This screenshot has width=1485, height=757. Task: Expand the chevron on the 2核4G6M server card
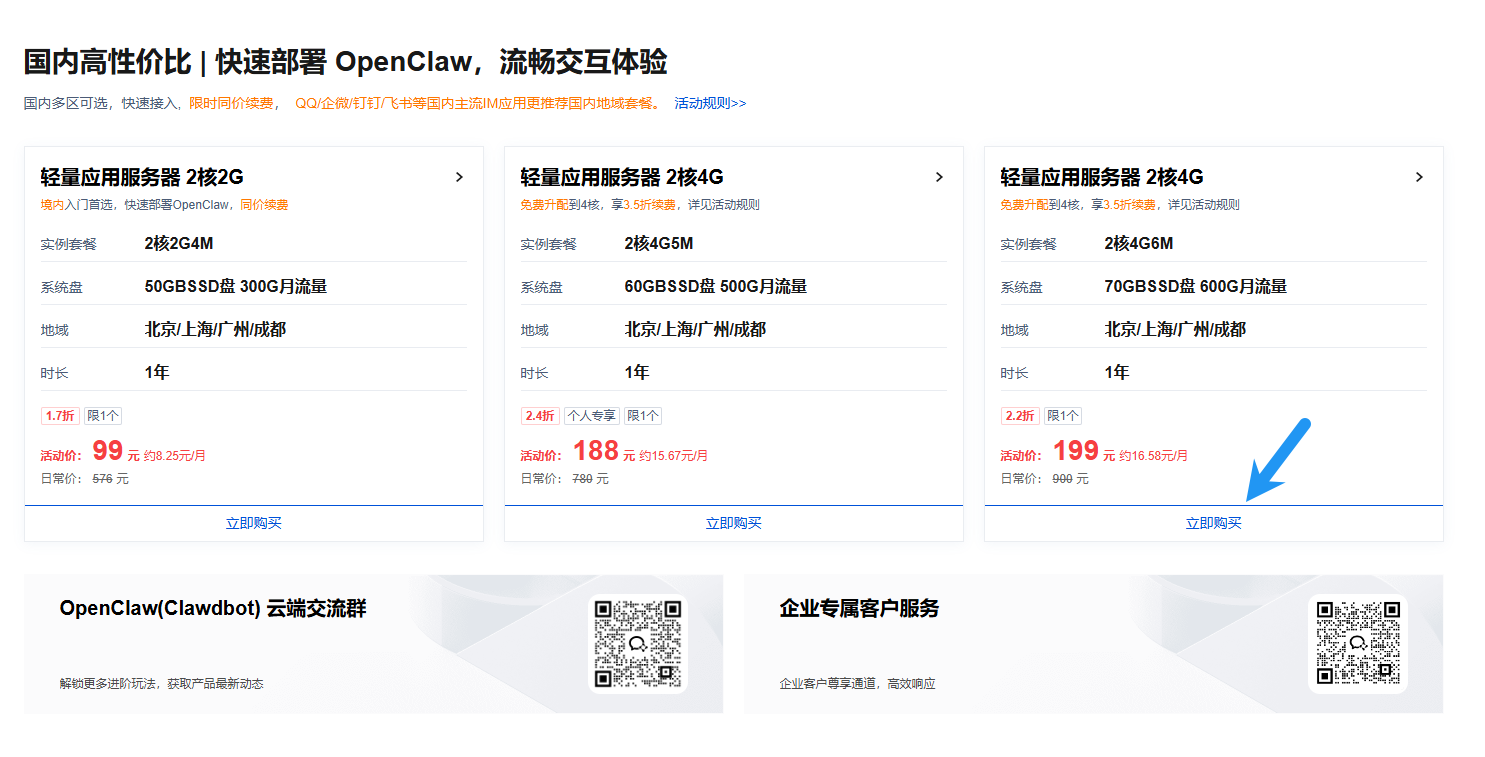[1419, 177]
